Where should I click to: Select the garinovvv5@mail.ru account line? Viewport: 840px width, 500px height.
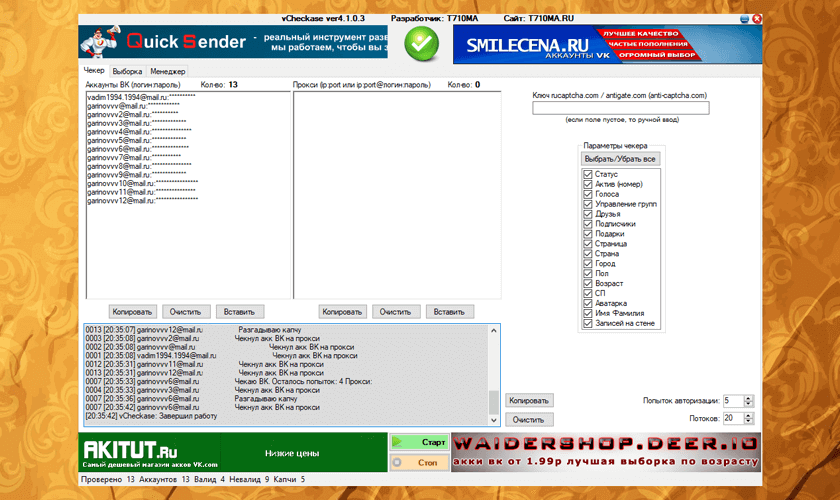click(137, 140)
